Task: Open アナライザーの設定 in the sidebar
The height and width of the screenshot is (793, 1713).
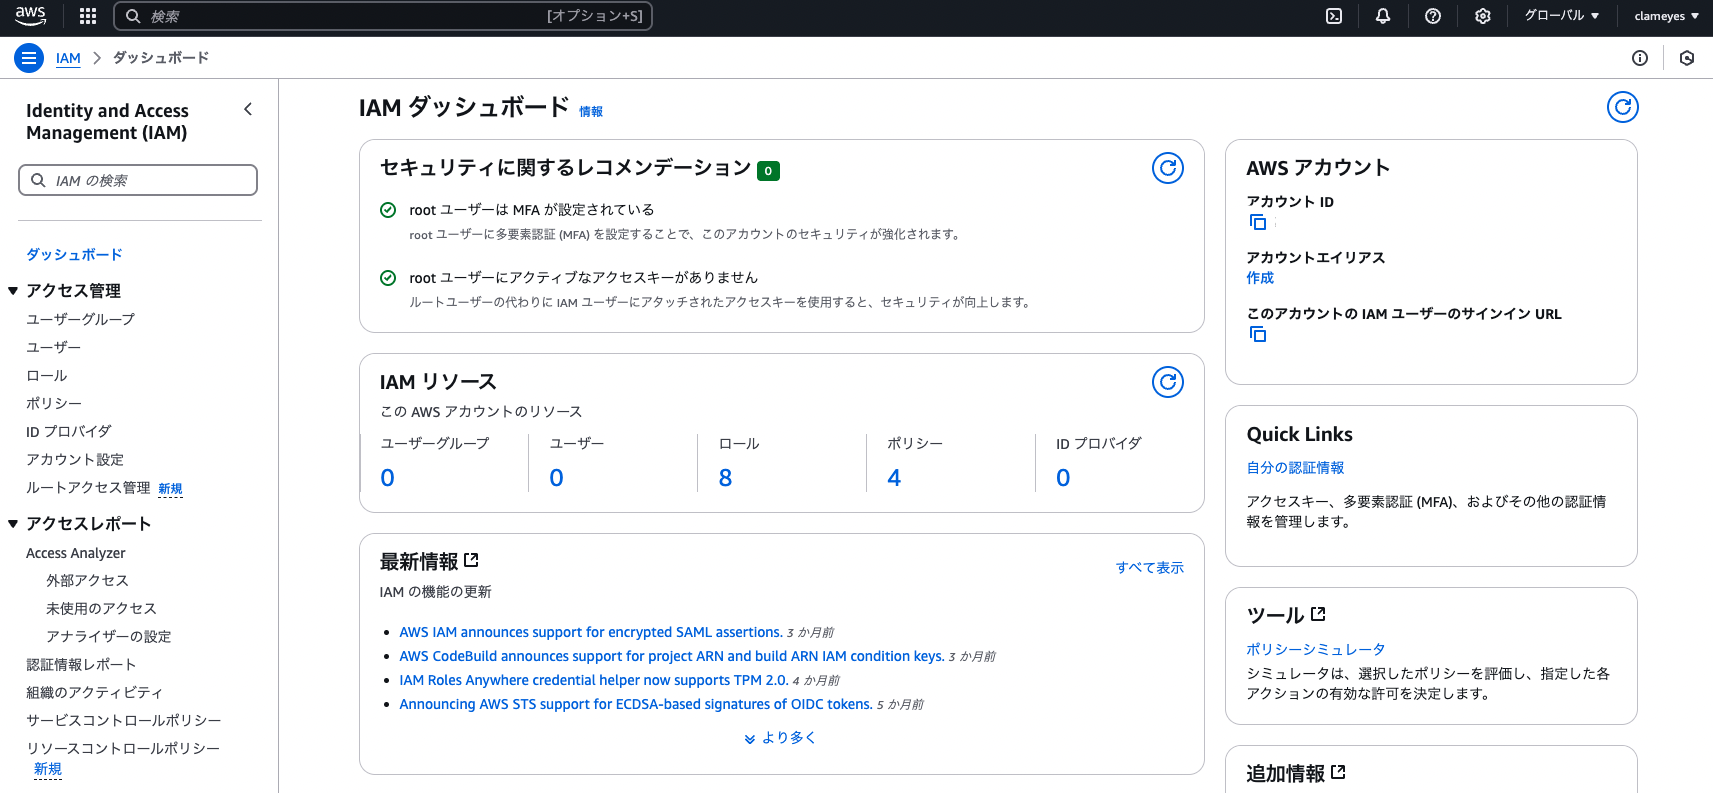Action: (108, 637)
